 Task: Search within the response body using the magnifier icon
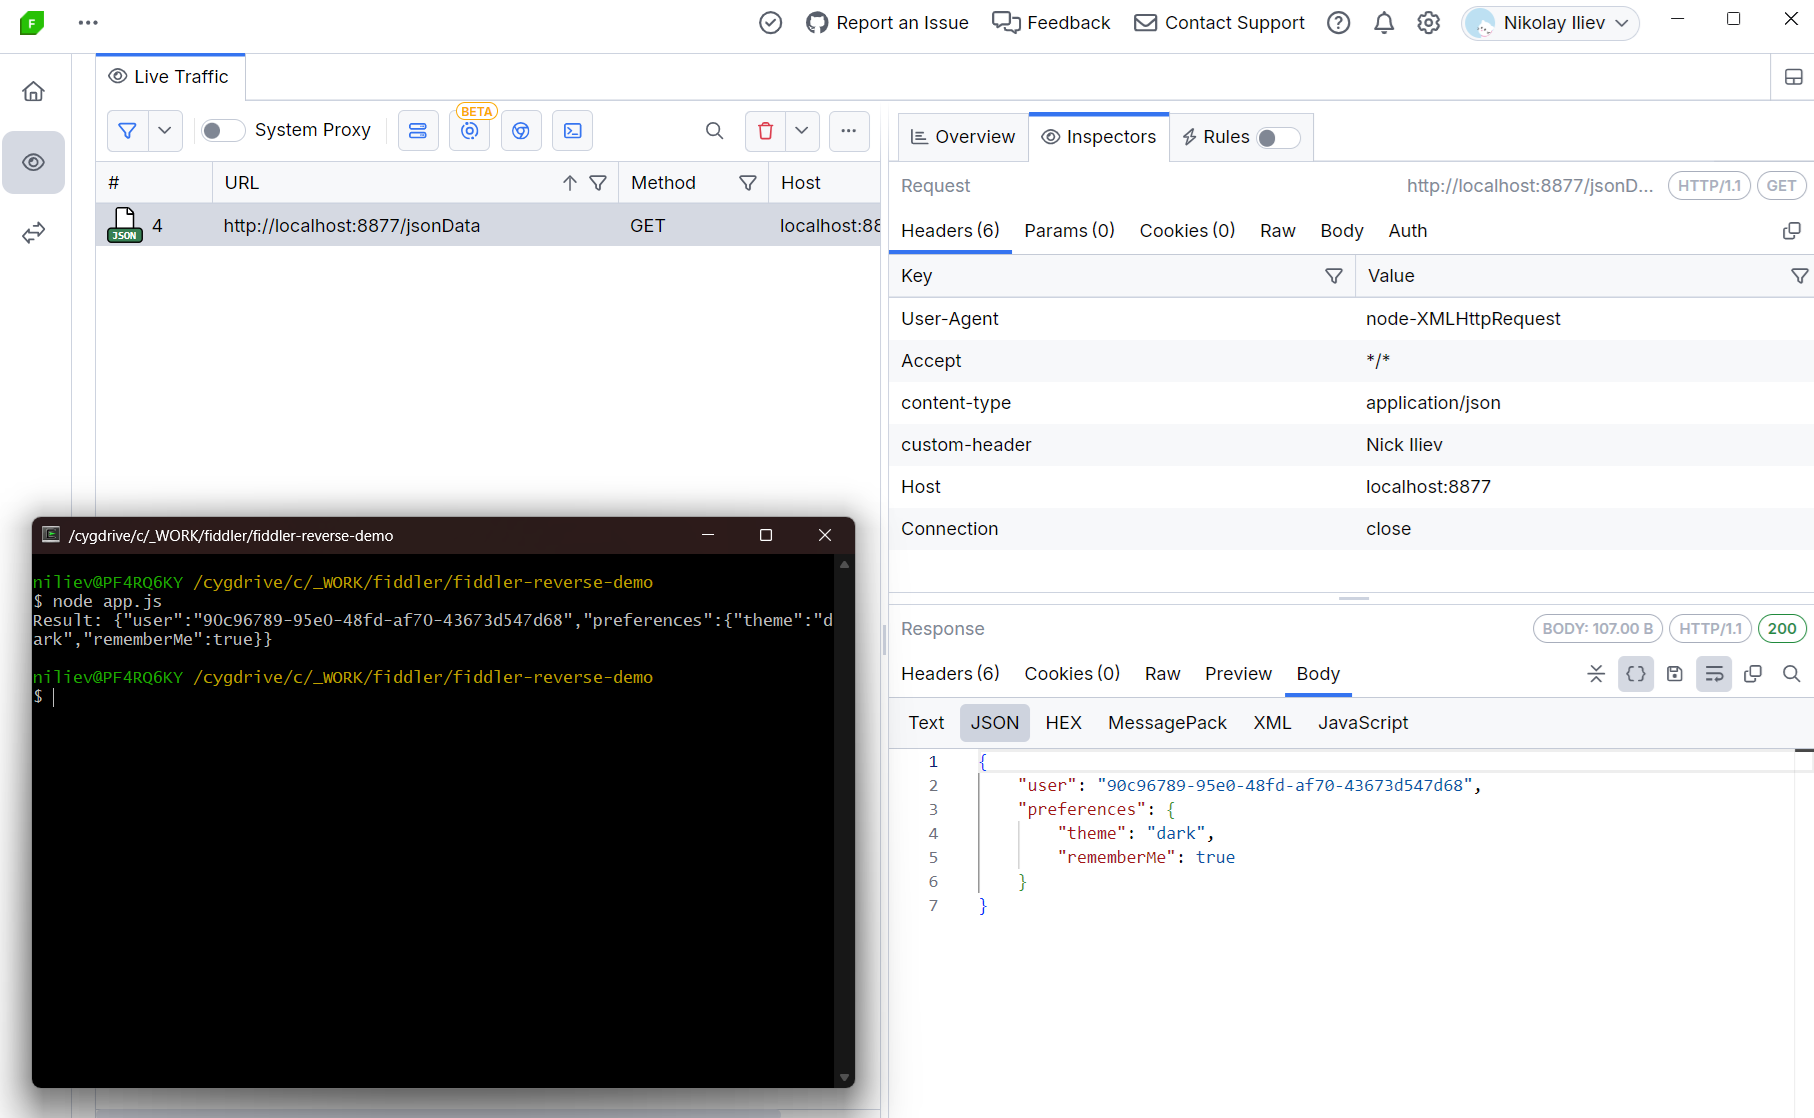tap(1791, 674)
